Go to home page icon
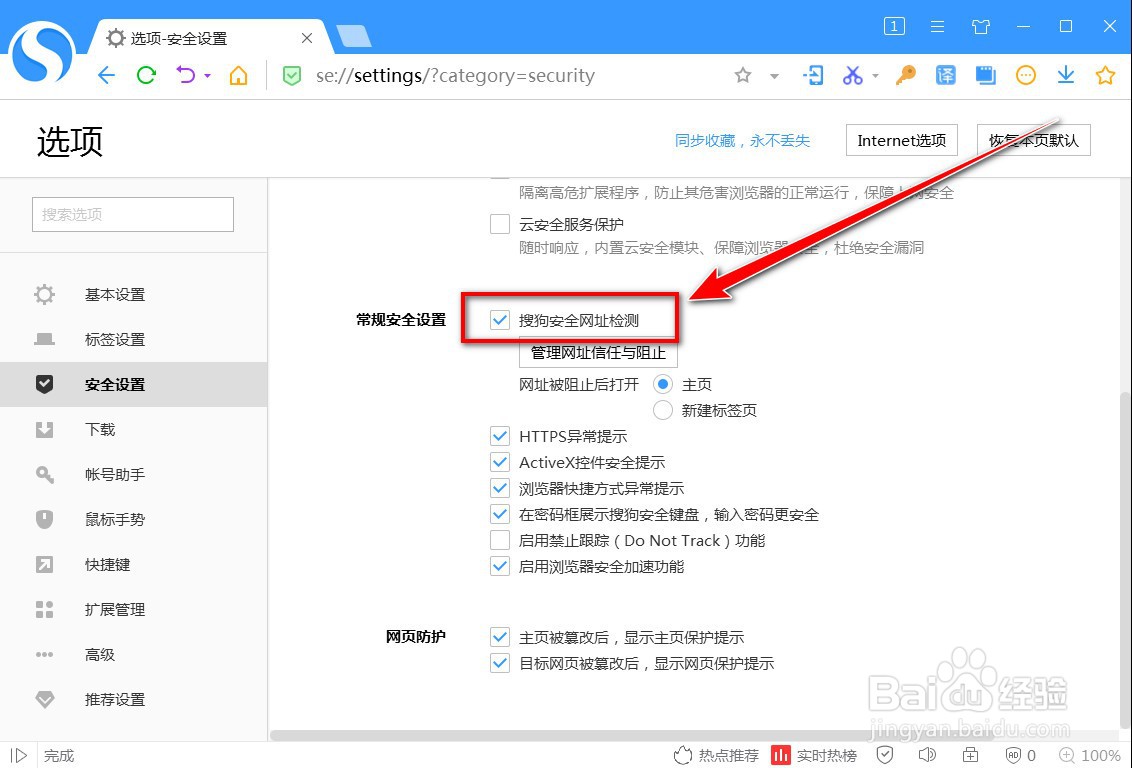Image resolution: width=1132 pixels, height=768 pixels. coord(238,75)
